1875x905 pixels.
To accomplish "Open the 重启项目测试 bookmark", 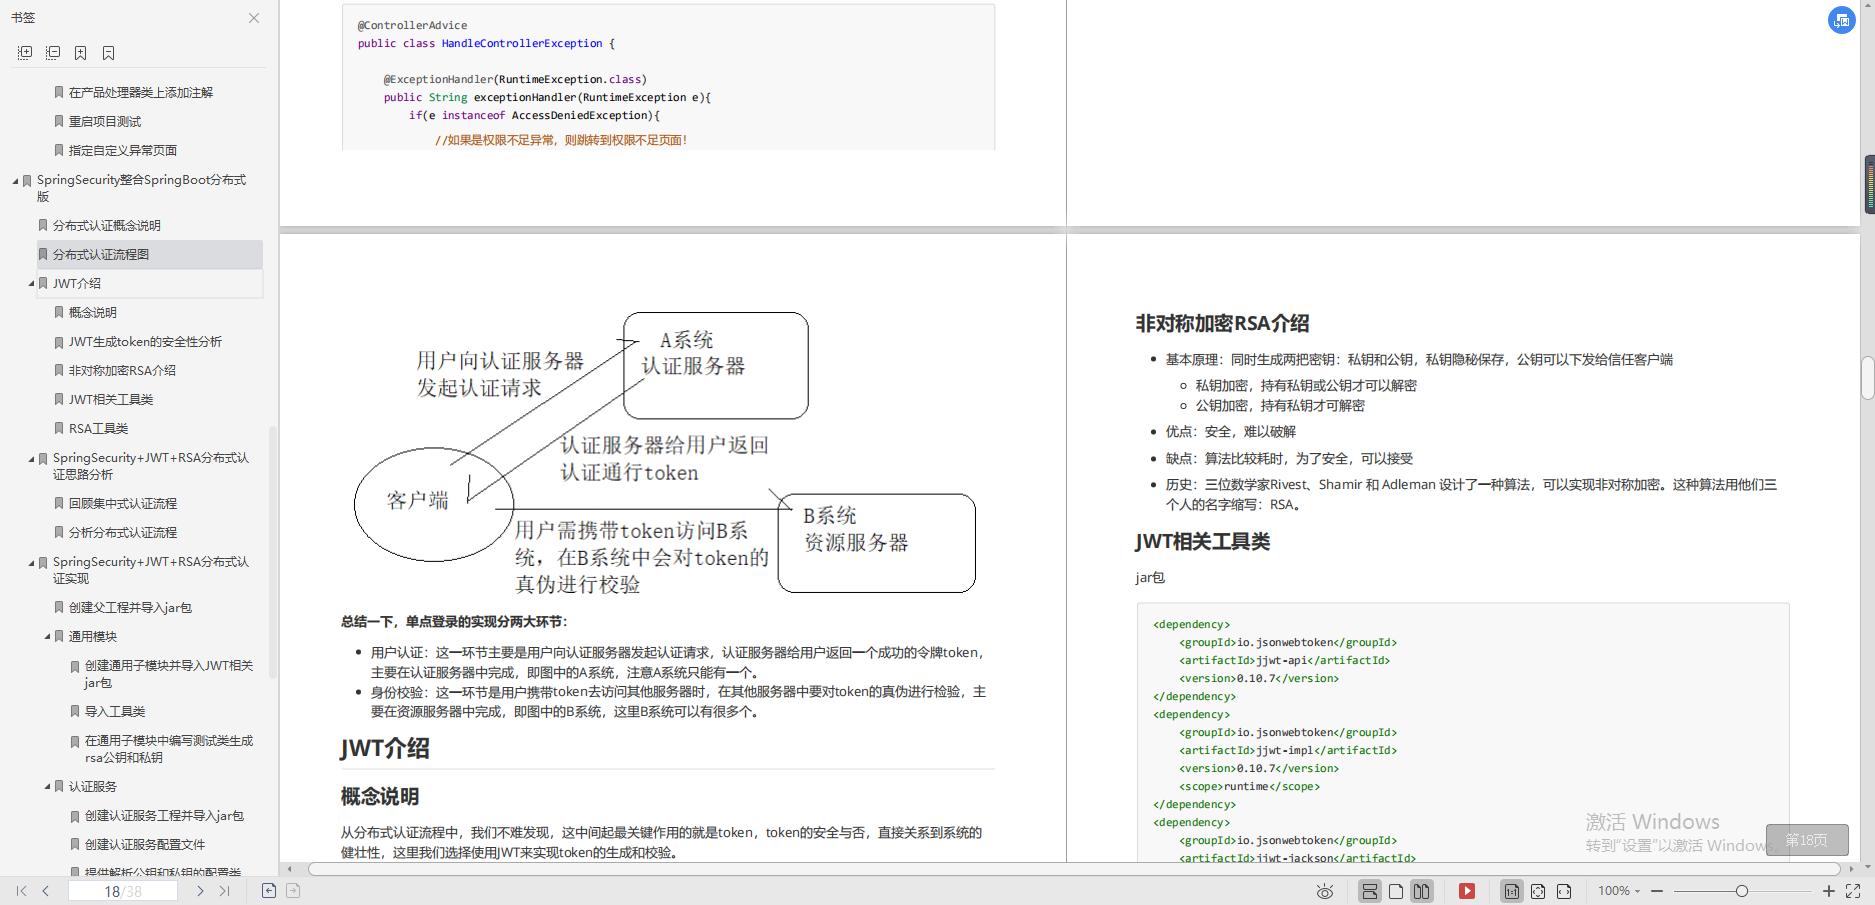I will point(104,121).
